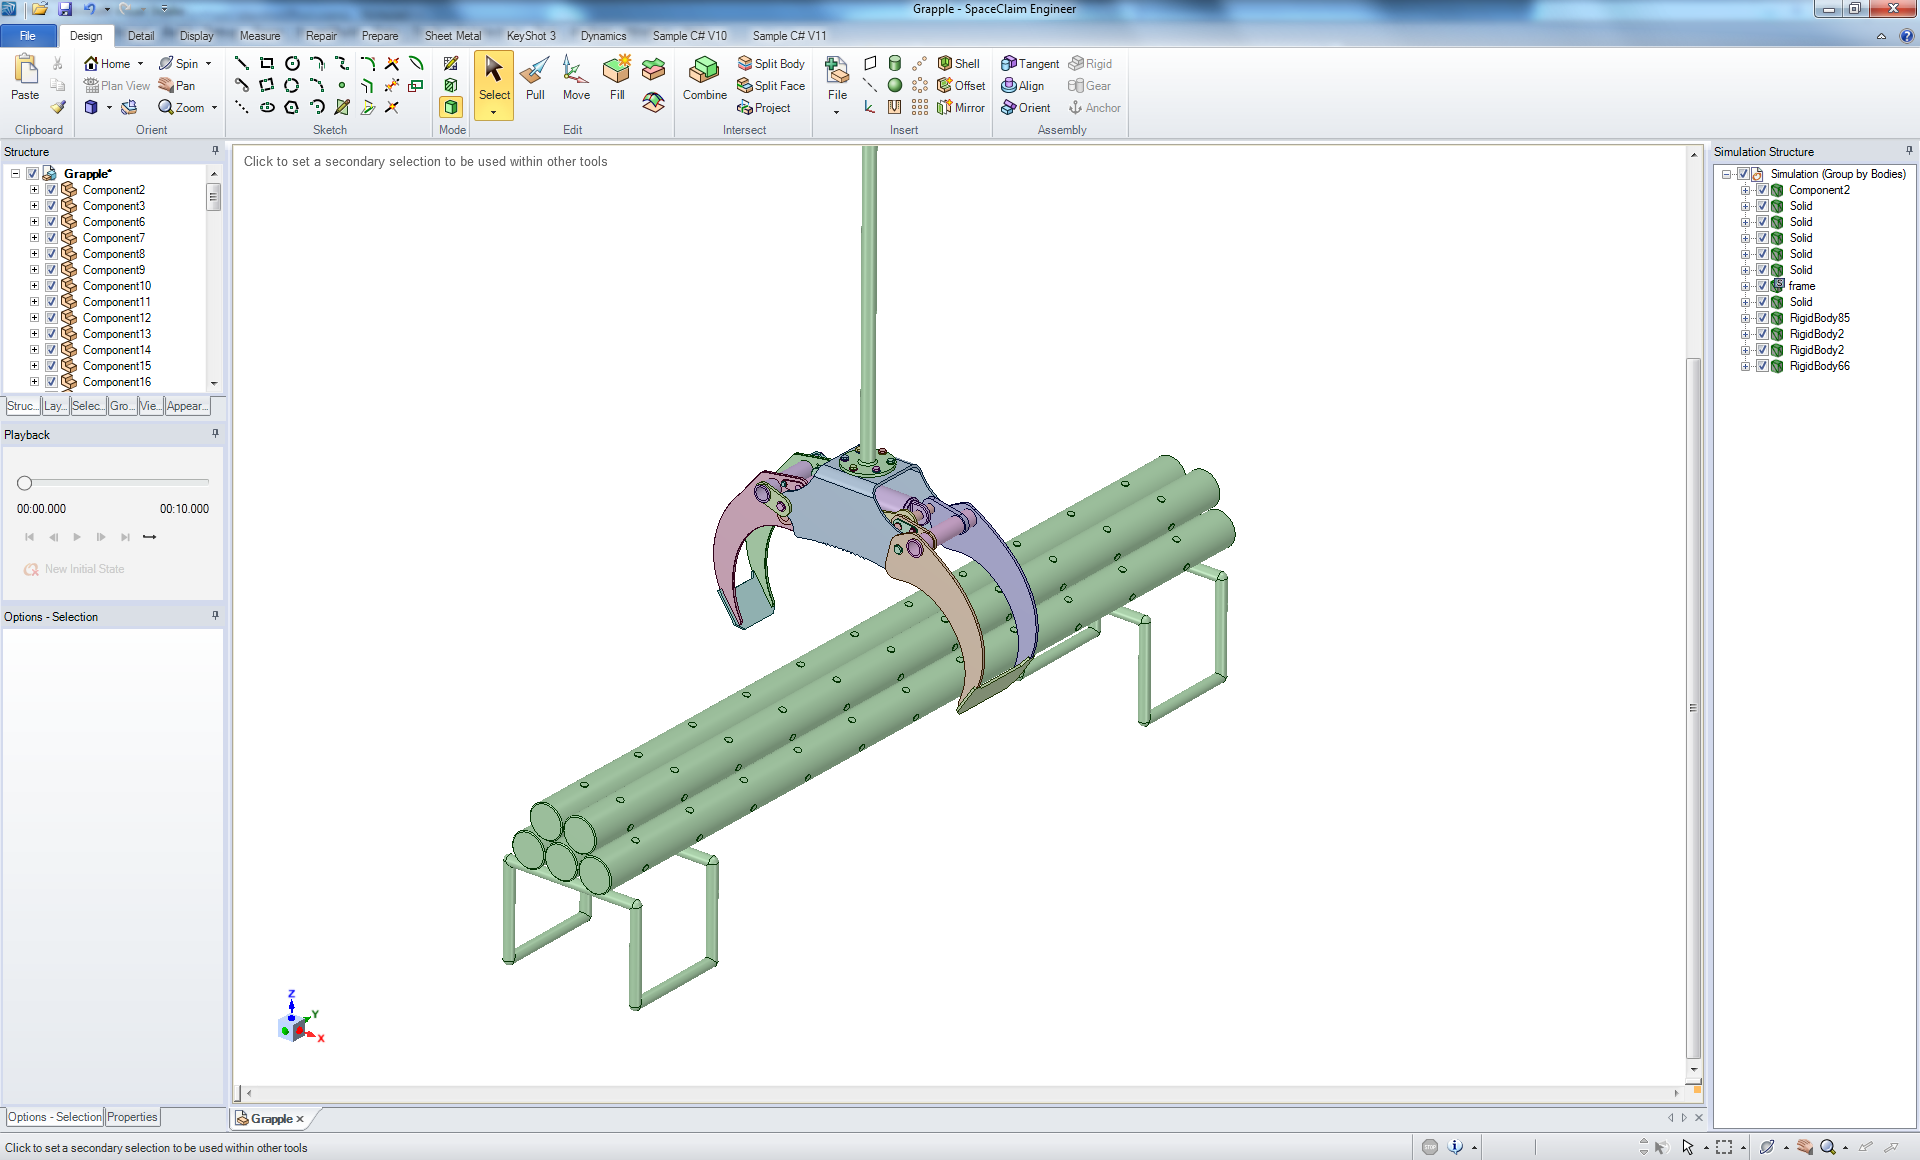Viewport: 1920px width, 1160px height.
Task: Expand Component10 in the Structure tree
Action: tap(34, 285)
